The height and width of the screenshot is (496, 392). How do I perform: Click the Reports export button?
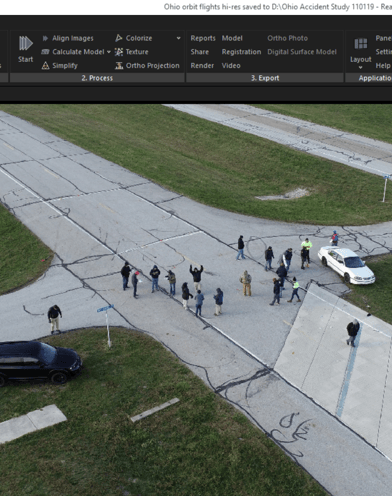[x=203, y=38]
